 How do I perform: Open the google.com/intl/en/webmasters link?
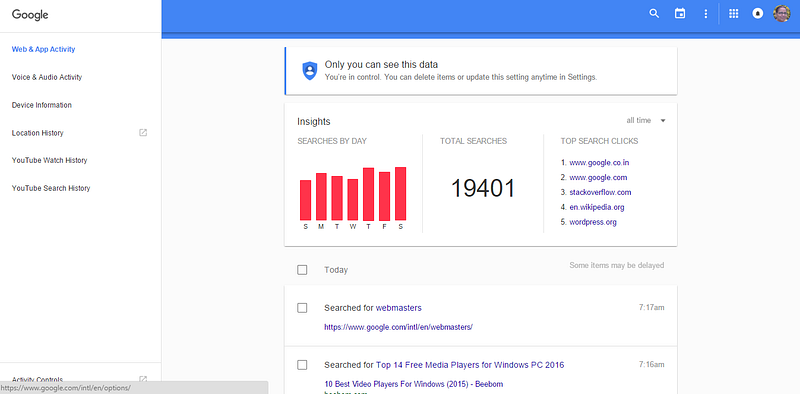[398, 327]
